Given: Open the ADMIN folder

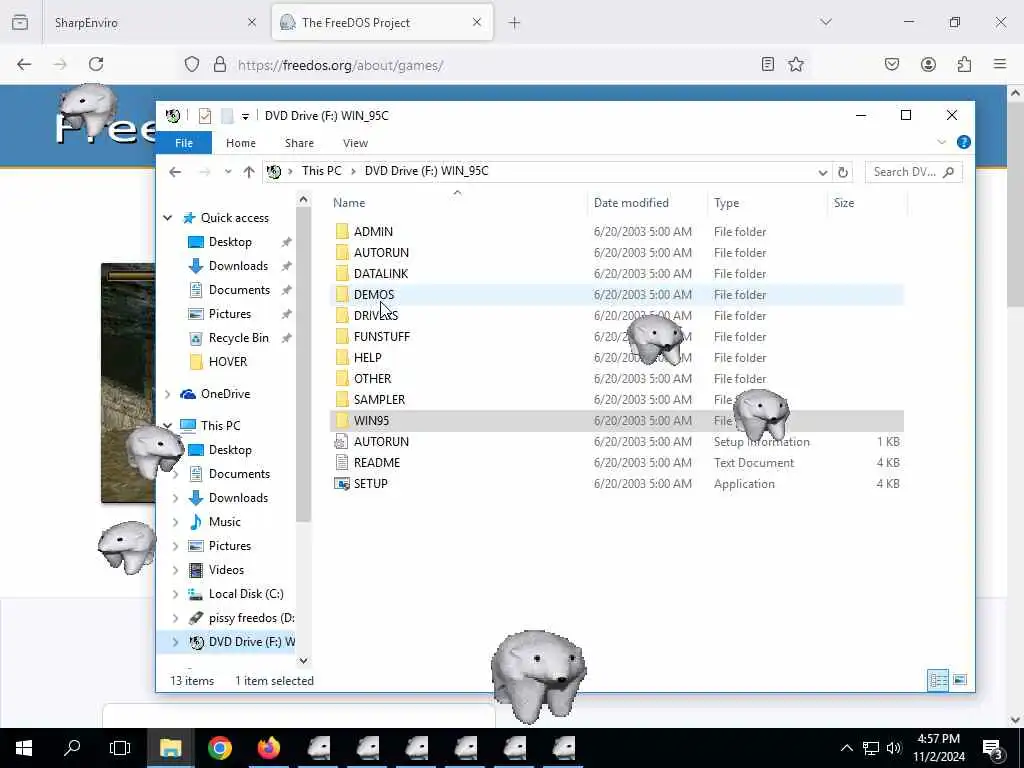Looking at the screenshot, I should (373, 232).
